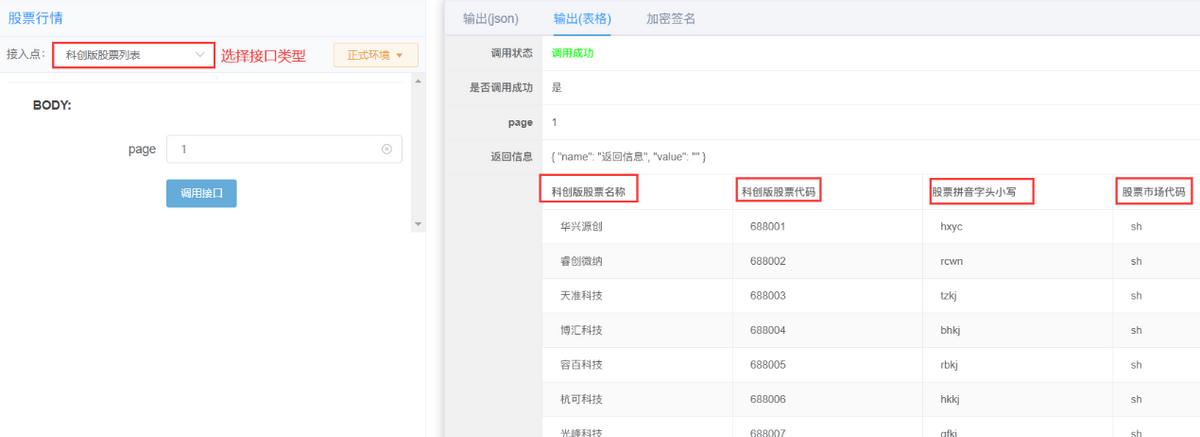Click the 股票拼音字头小写 column header
1200x437 pixels.
(980, 190)
